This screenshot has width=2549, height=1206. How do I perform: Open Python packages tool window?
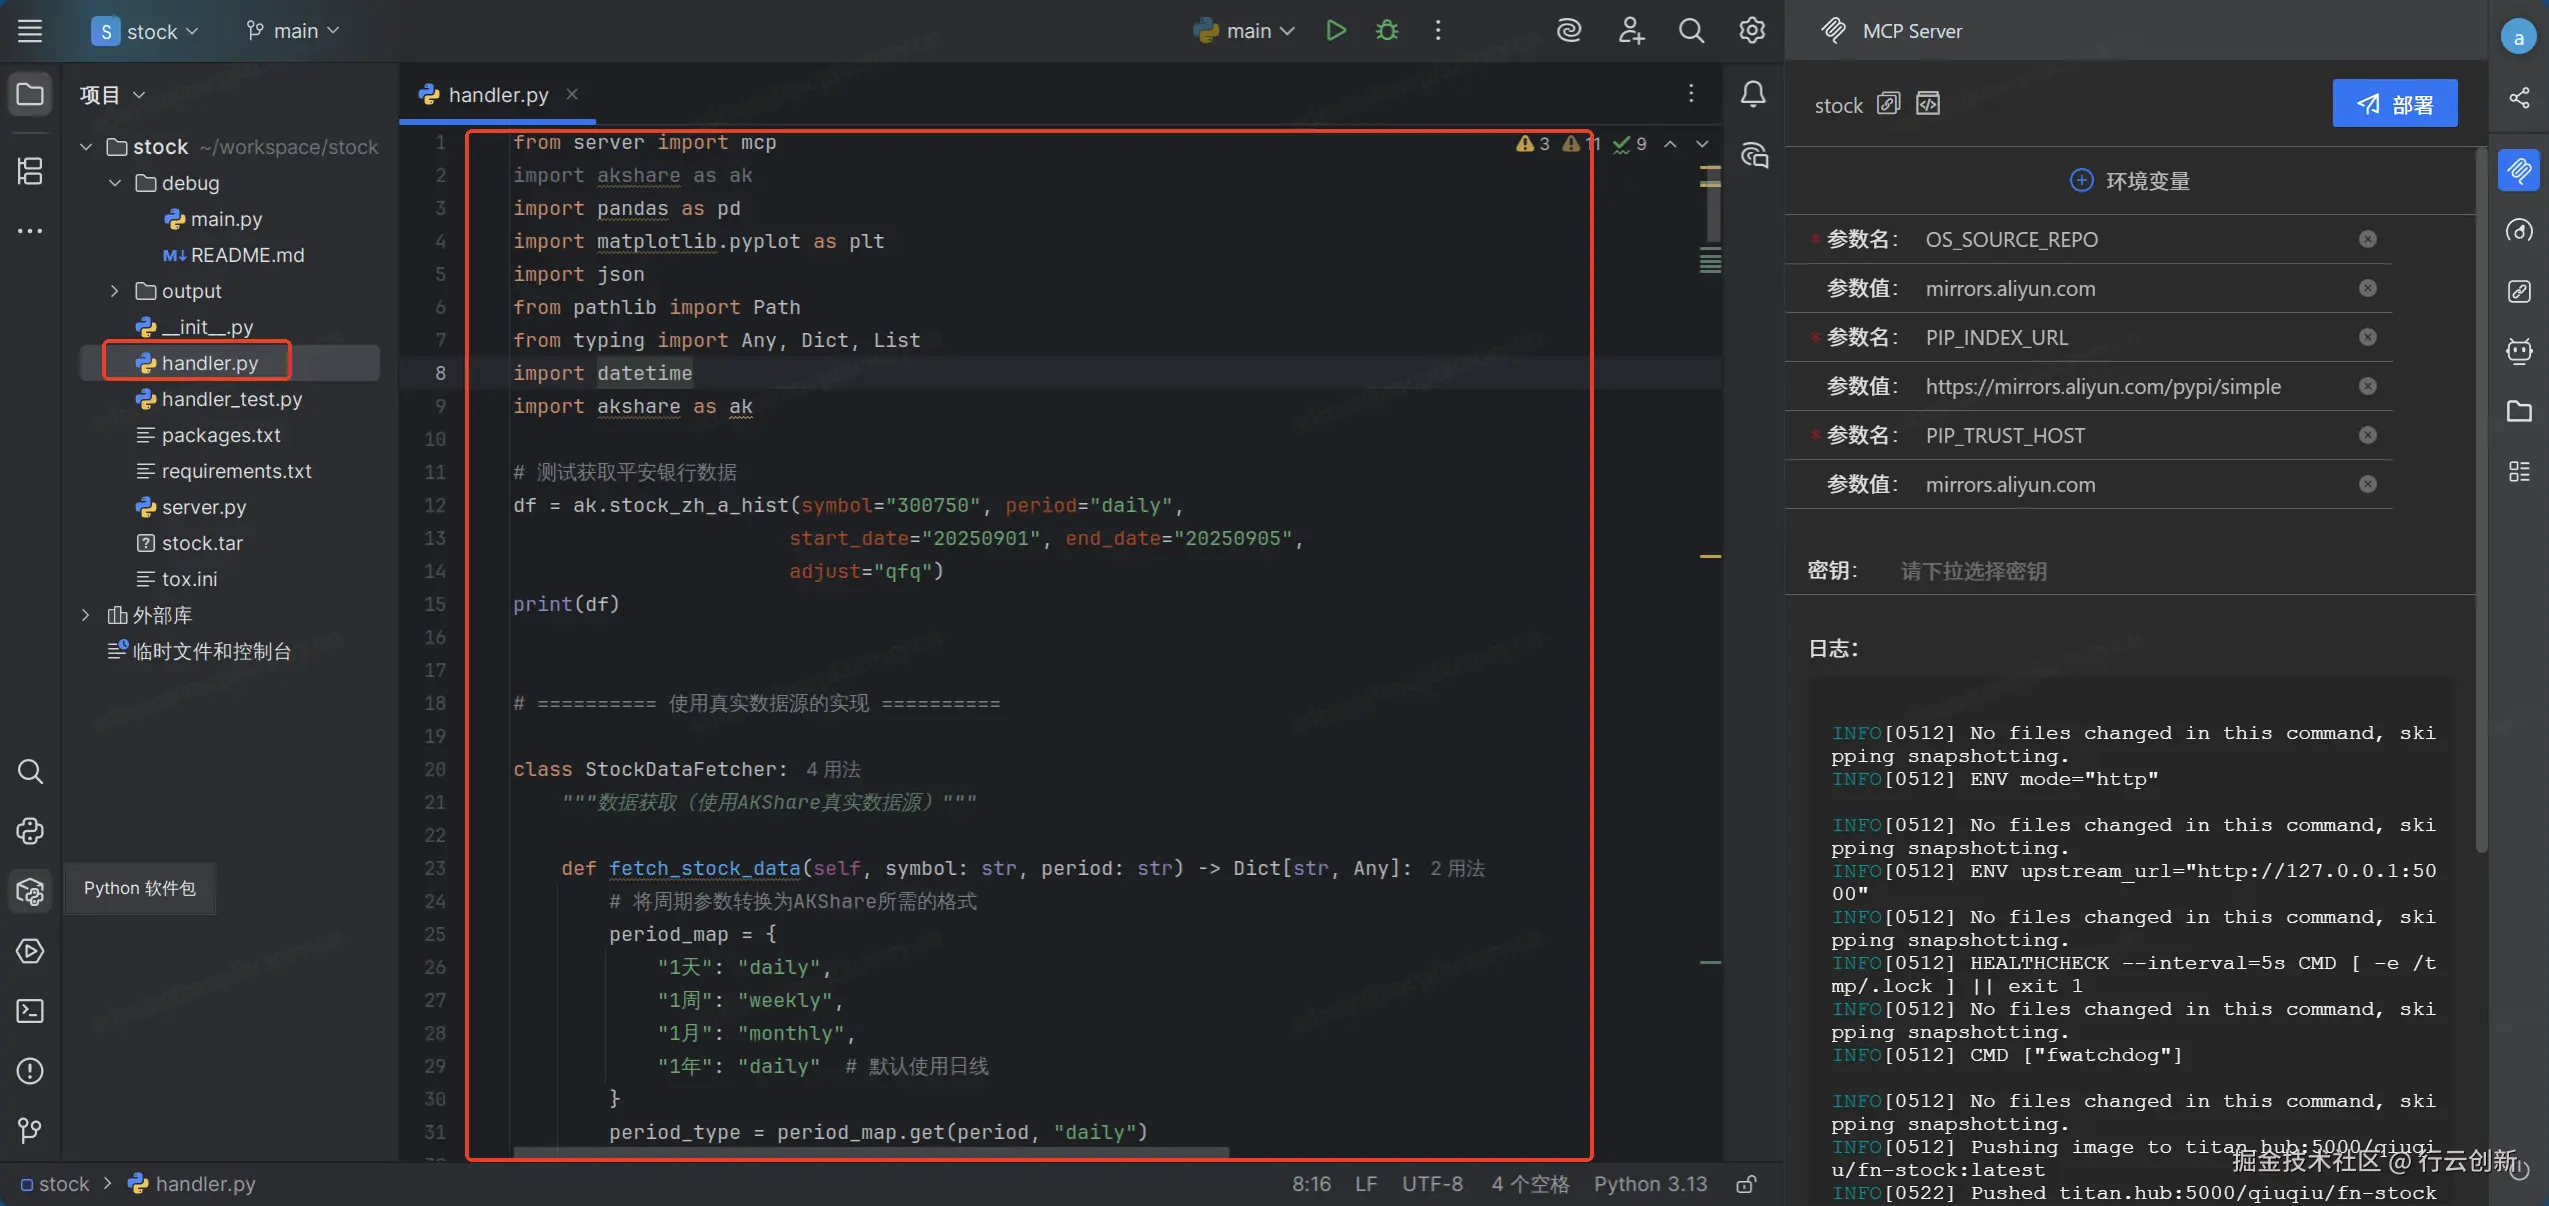[x=30, y=890]
